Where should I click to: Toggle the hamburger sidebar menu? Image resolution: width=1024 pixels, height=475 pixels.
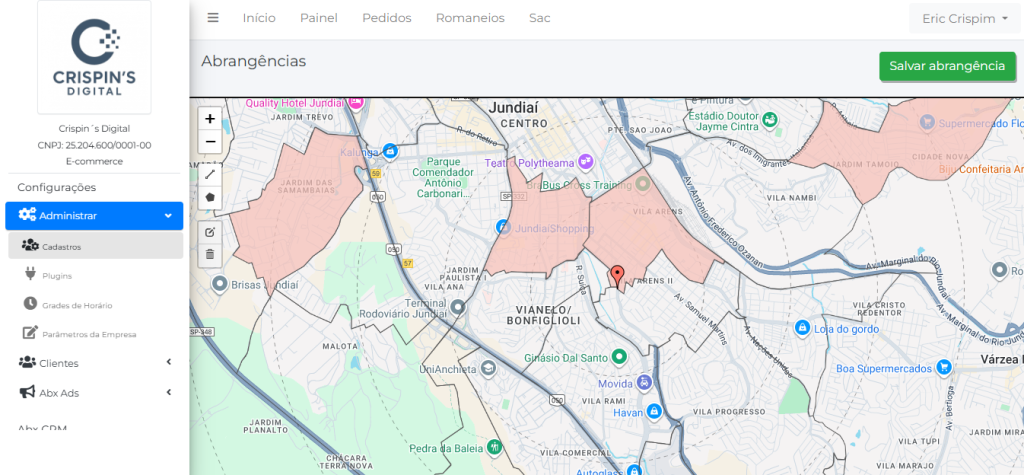point(213,17)
